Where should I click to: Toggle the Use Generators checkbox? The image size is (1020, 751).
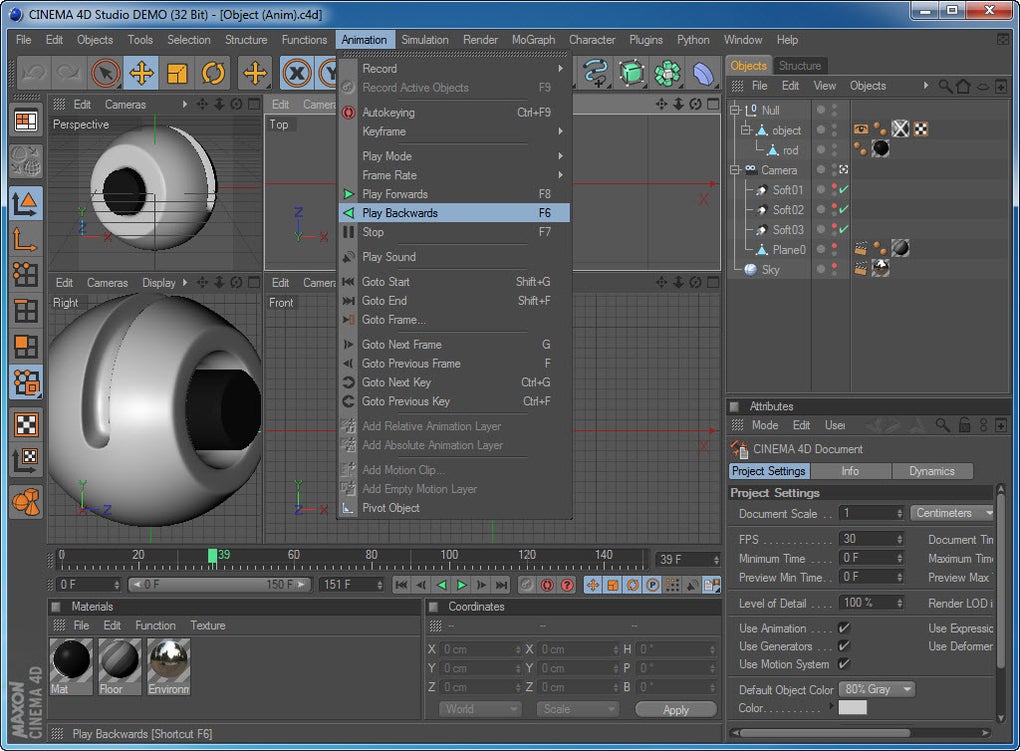coord(843,646)
